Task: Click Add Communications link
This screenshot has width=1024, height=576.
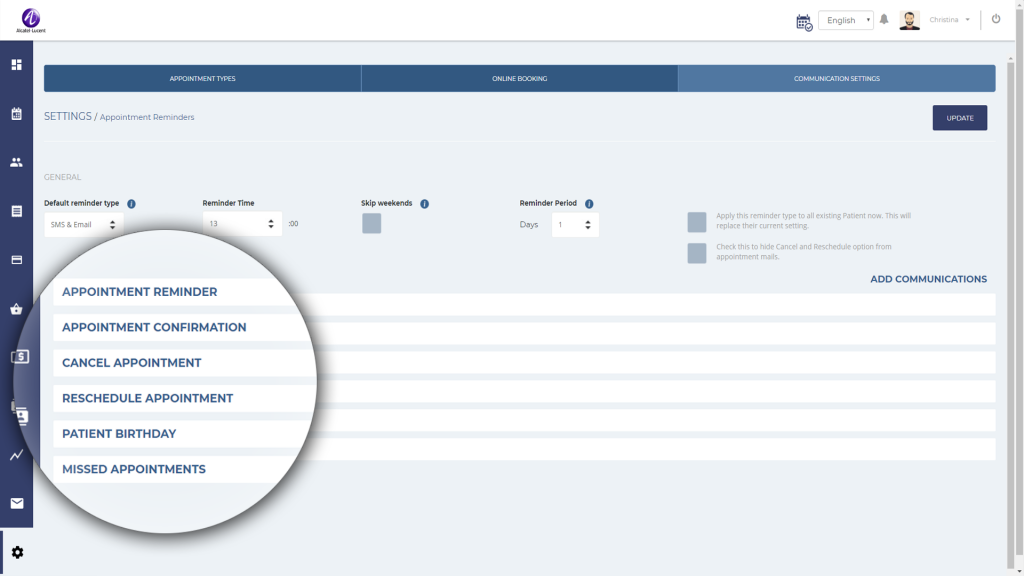Action: (929, 279)
